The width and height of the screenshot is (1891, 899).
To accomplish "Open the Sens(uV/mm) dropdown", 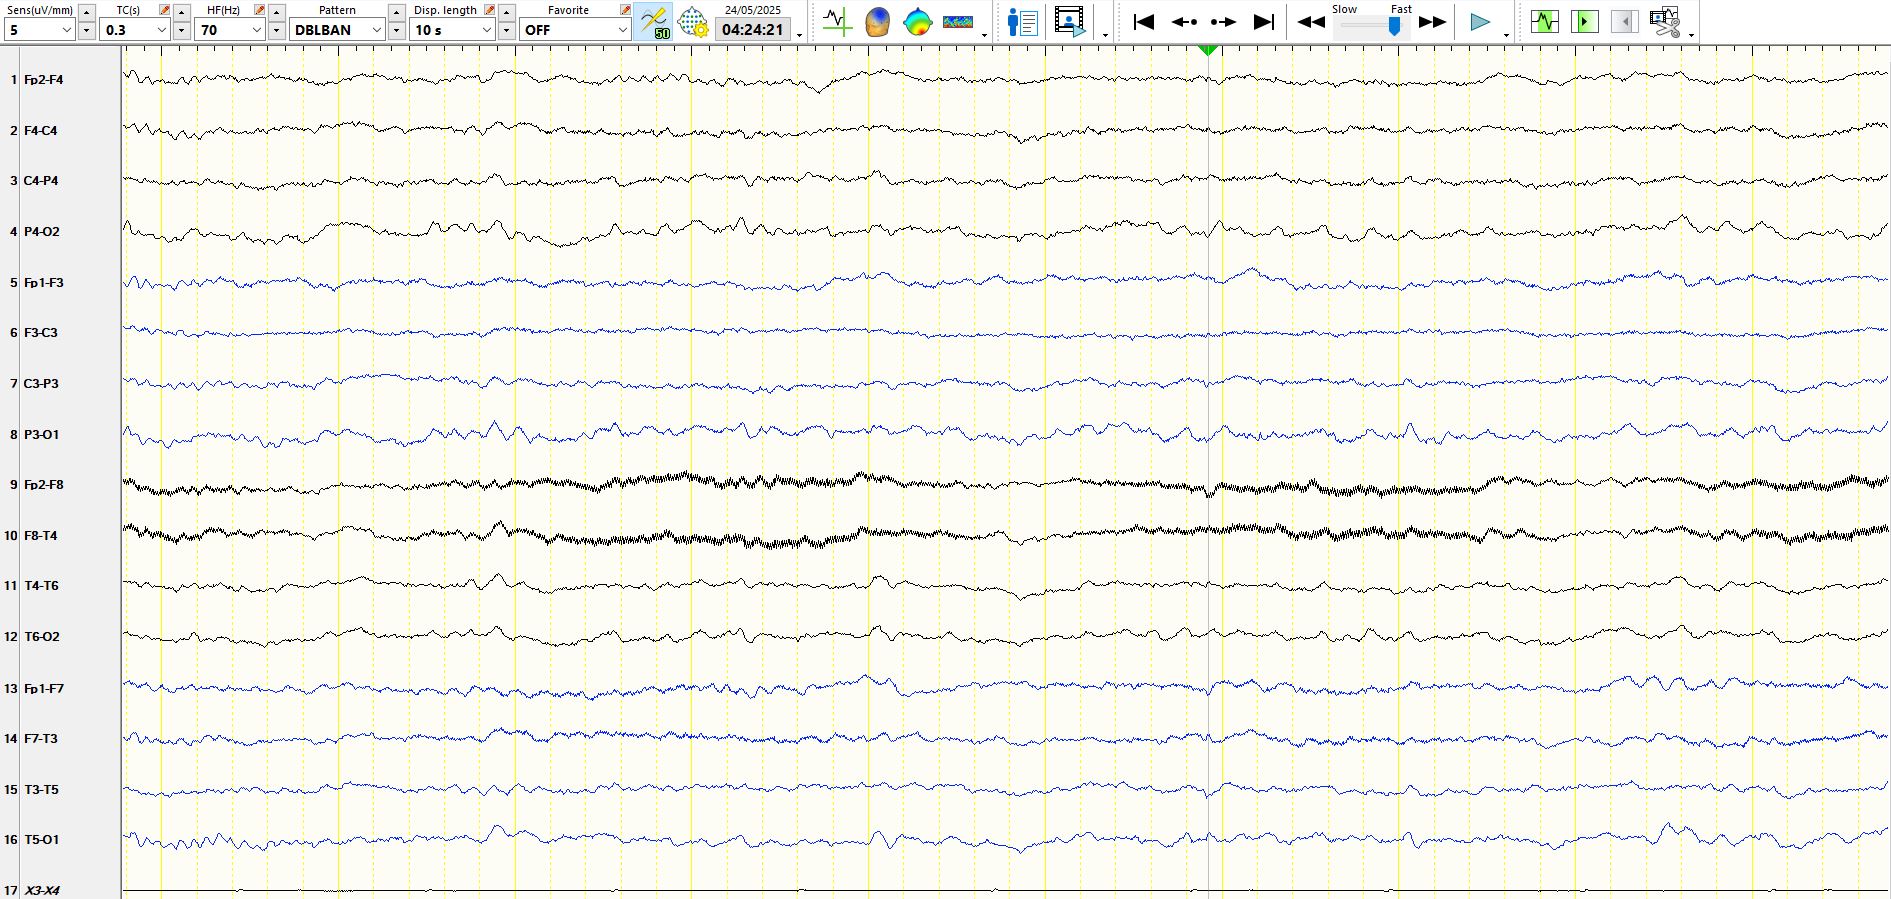I will click(x=67, y=30).
